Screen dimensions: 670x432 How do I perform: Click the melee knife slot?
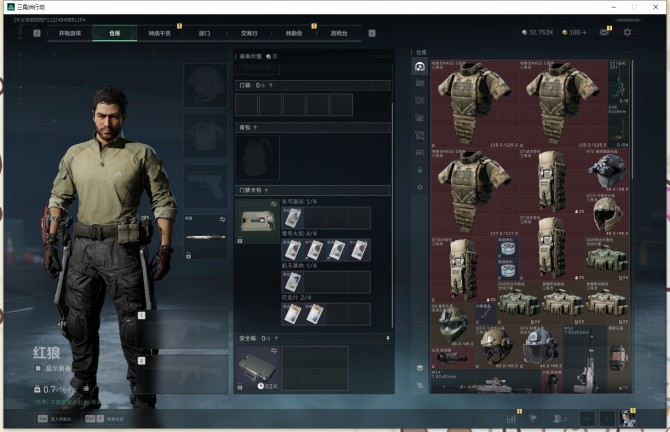pyautogui.click(x=206, y=237)
